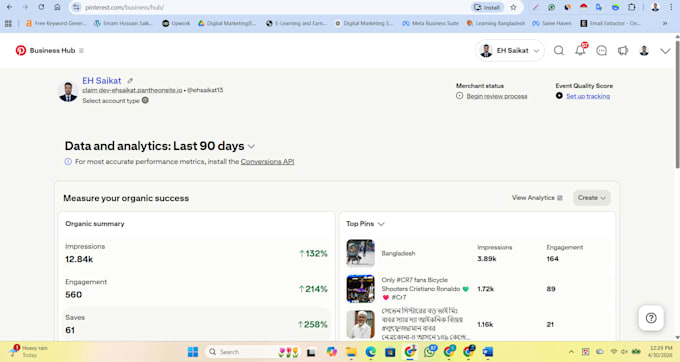Open the Pinterest search icon
This screenshot has height=362, width=680.
click(x=559, y=51)
